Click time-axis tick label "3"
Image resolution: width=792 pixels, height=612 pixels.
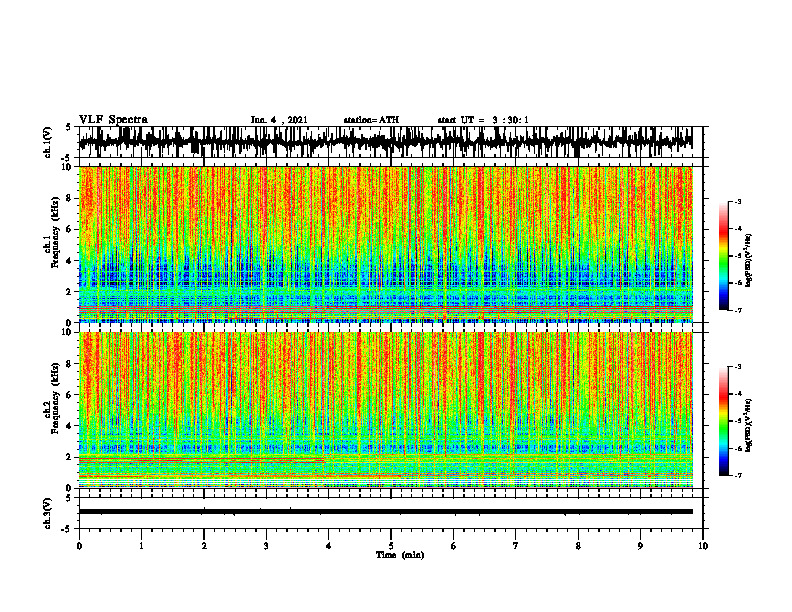tap(266, 546)
